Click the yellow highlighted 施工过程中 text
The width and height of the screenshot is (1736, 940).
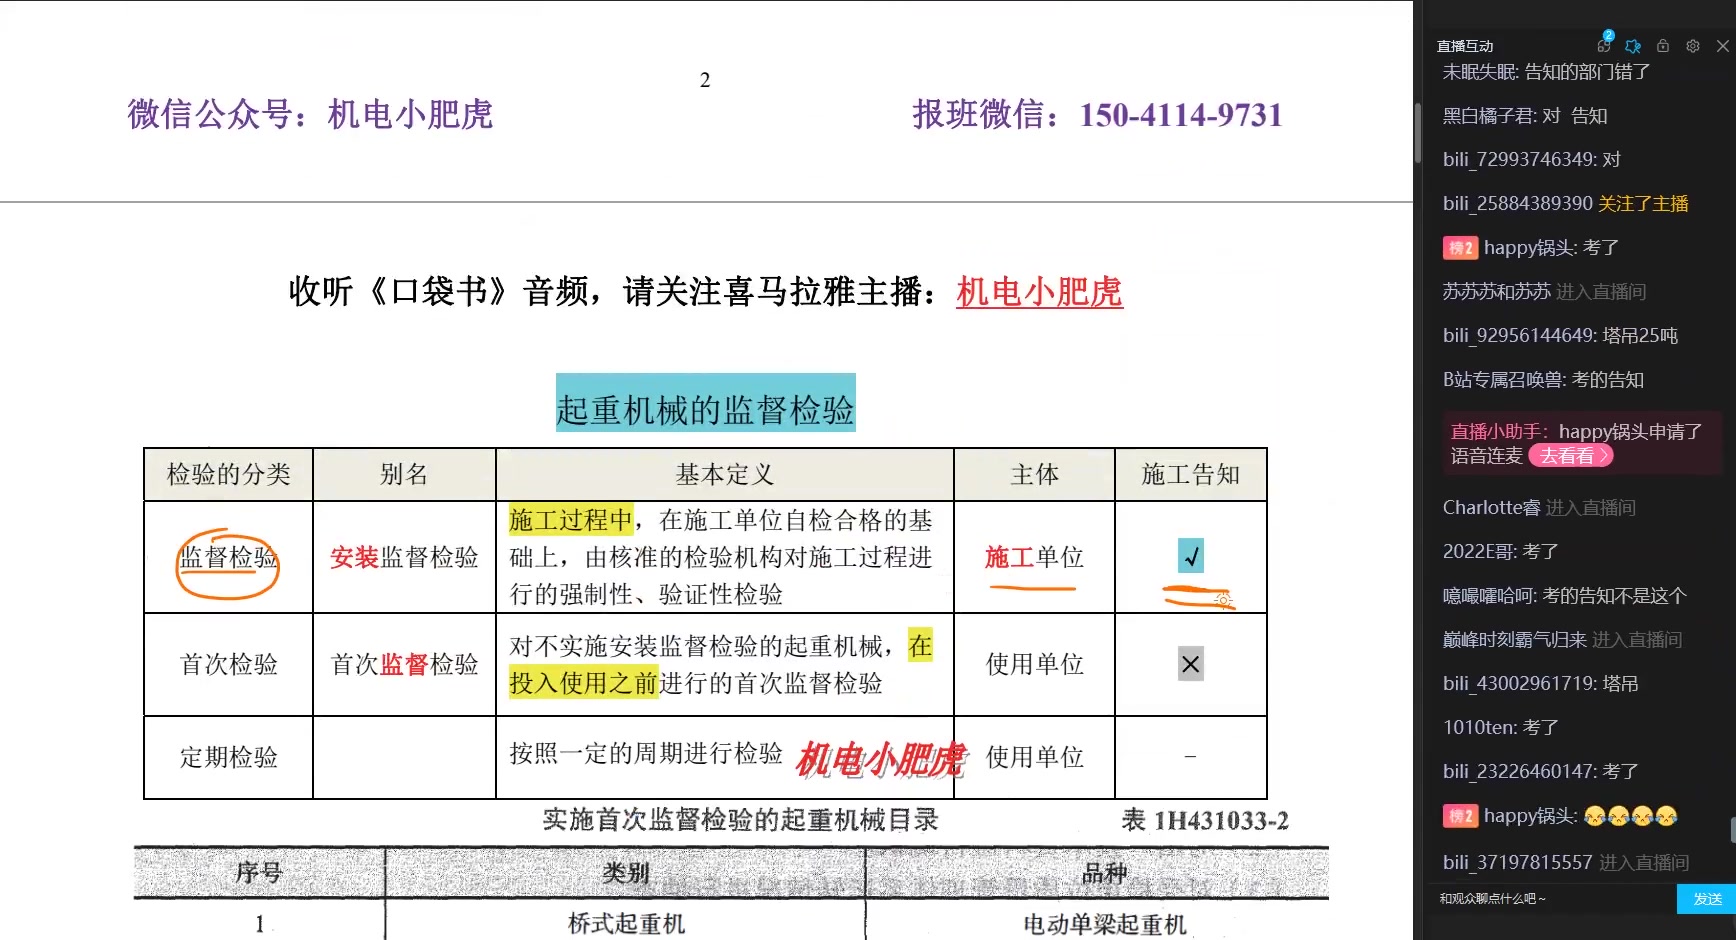(571, 520)
